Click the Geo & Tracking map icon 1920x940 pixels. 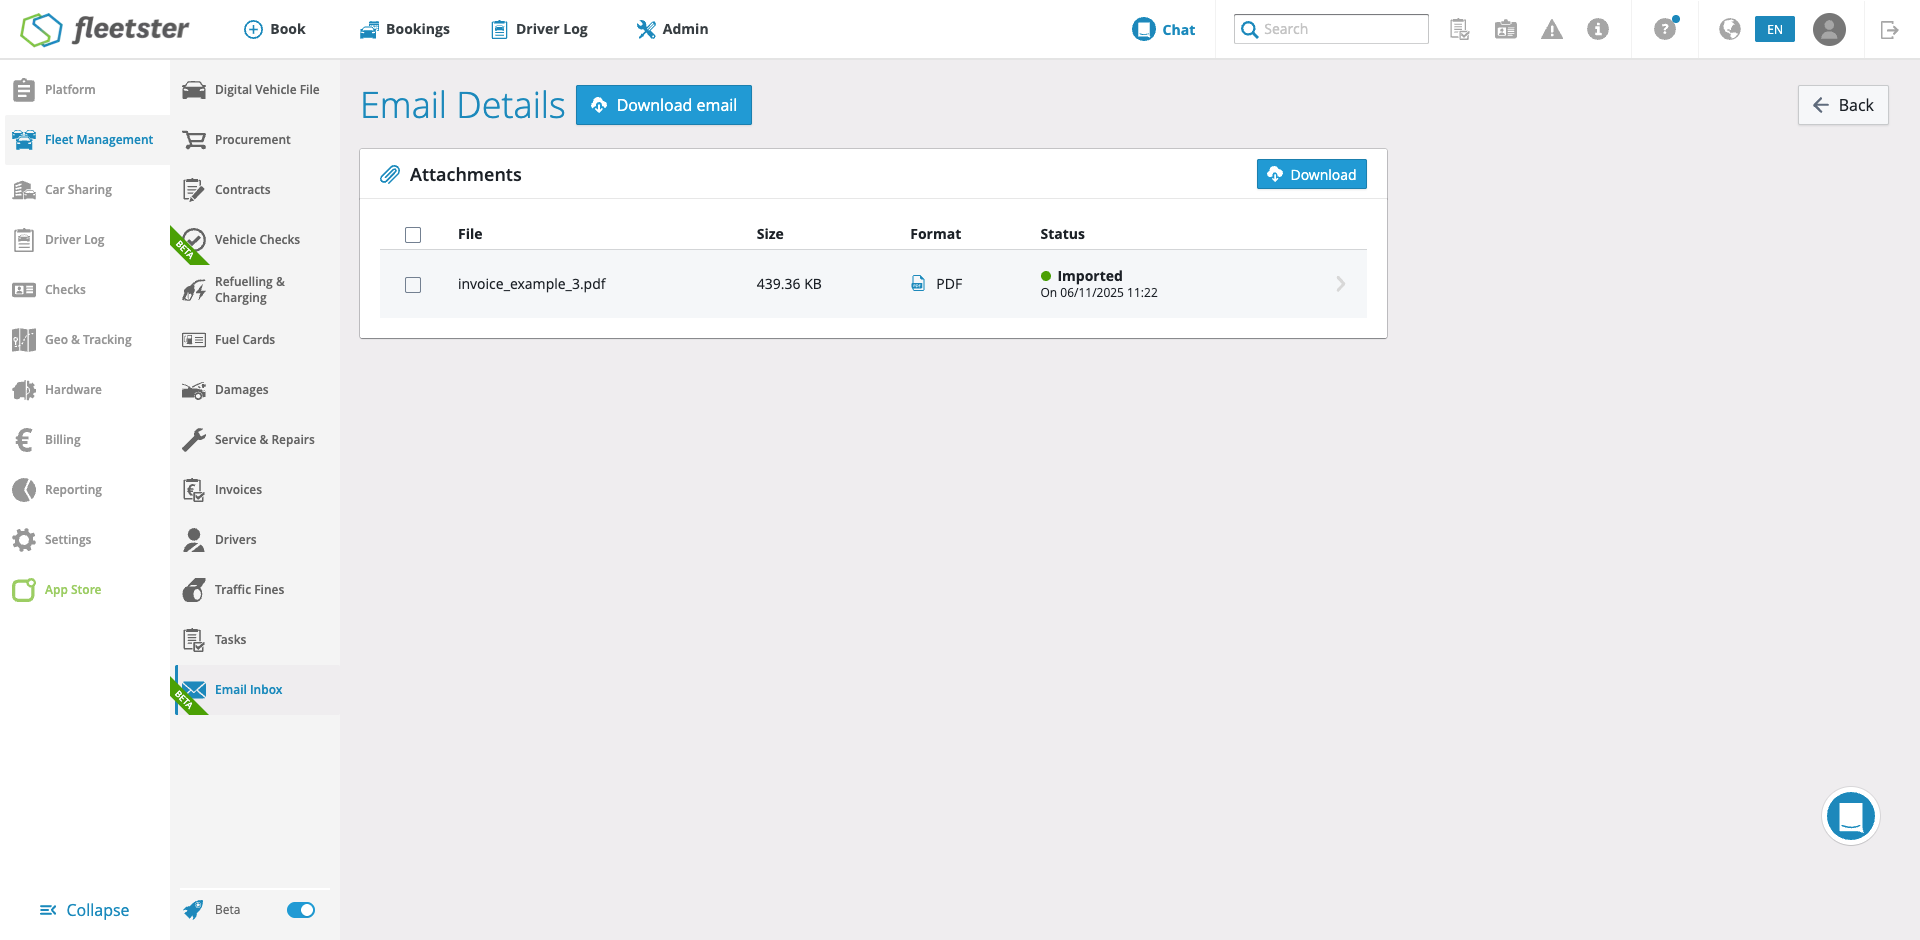[24, 340]
